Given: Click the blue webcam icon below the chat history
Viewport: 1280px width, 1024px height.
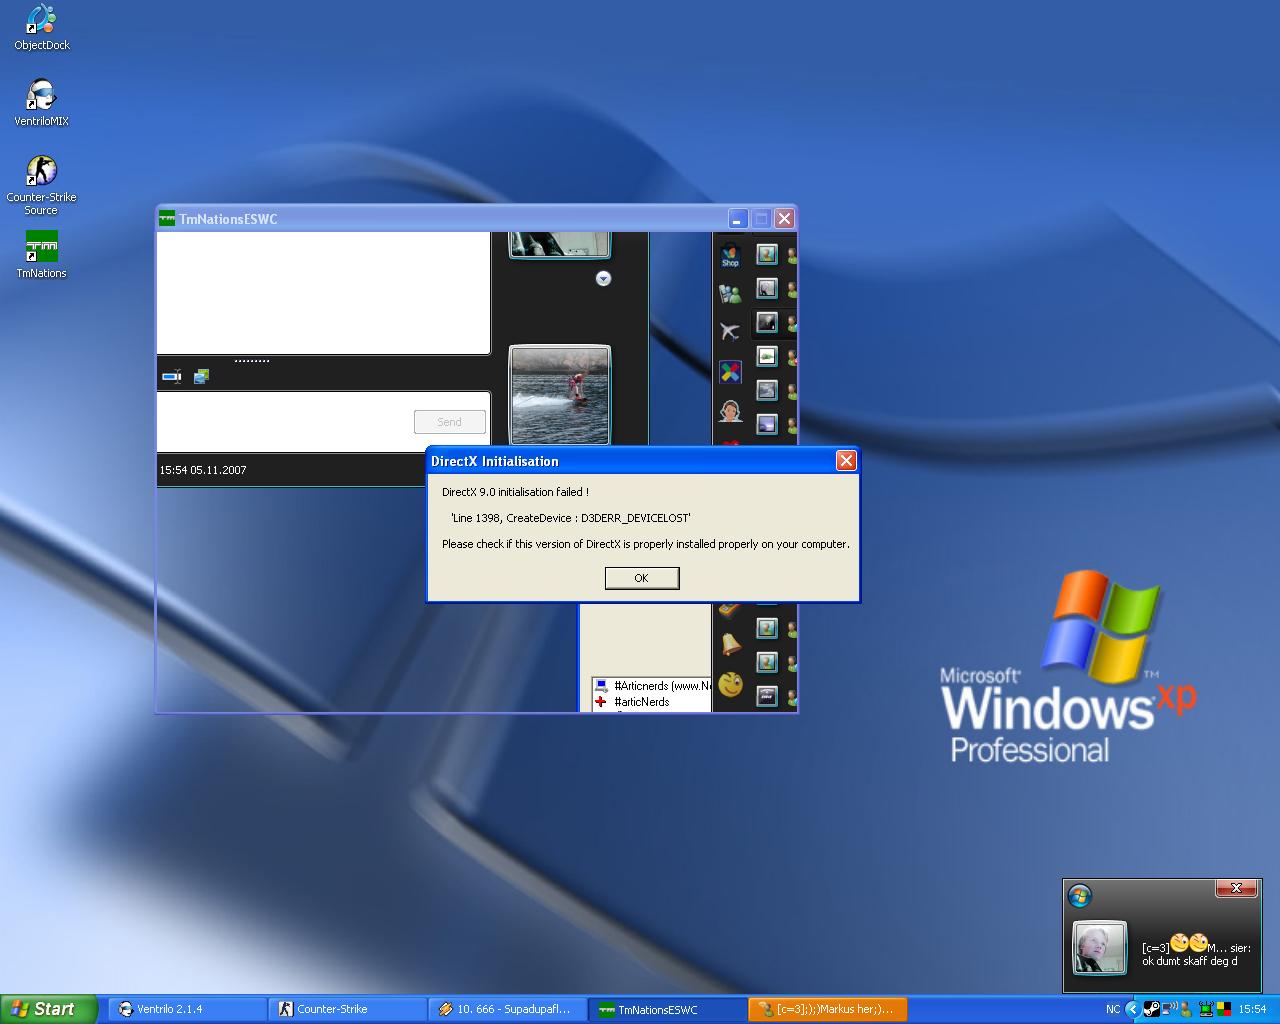Looking at the screenshot, I should click(172, 376).
